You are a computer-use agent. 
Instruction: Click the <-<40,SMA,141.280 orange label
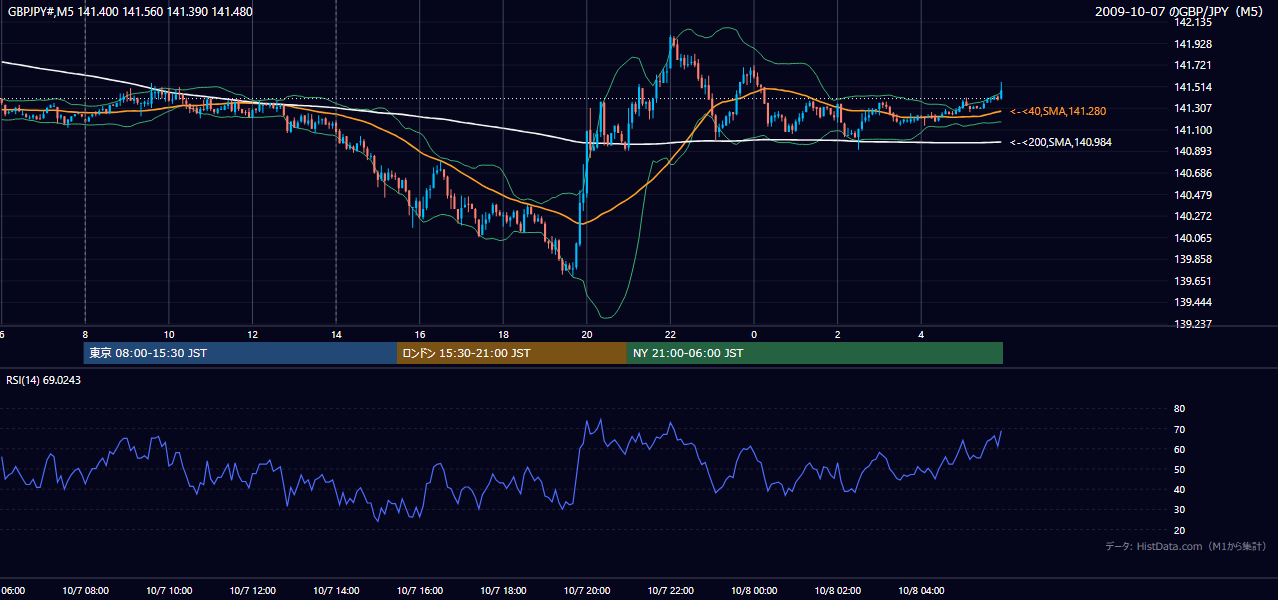click(x=1058, y=111)
